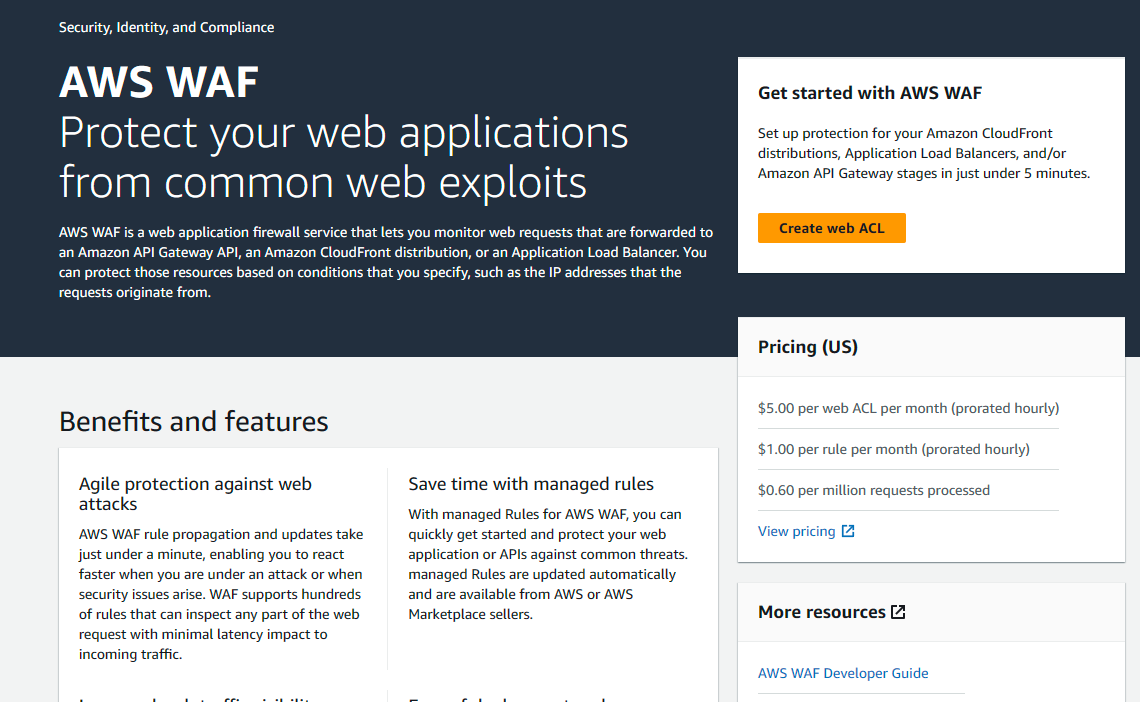Select the $5.00 per web ACL pricing line
Screen dimensions: 1140x702
coord(908,408)
